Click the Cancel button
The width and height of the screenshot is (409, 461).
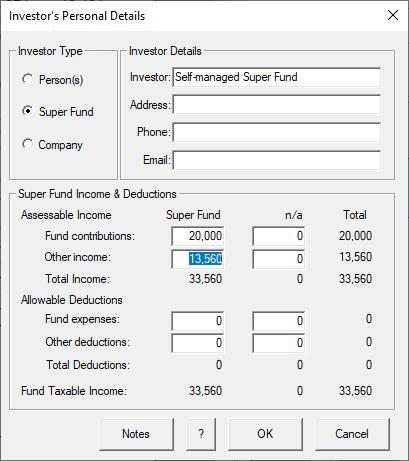(x=352, y=434)
